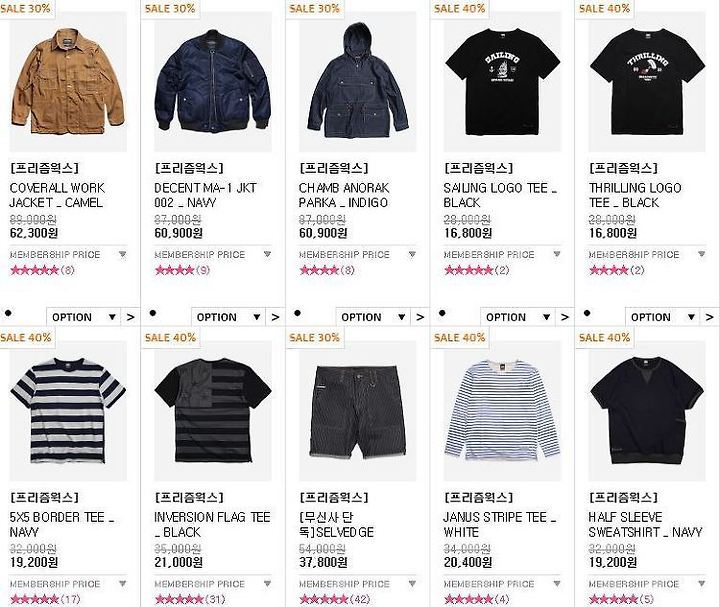Click the arrow next to Coverall Work Jacket OPTION
720x607 pixels.
[131, 317]
